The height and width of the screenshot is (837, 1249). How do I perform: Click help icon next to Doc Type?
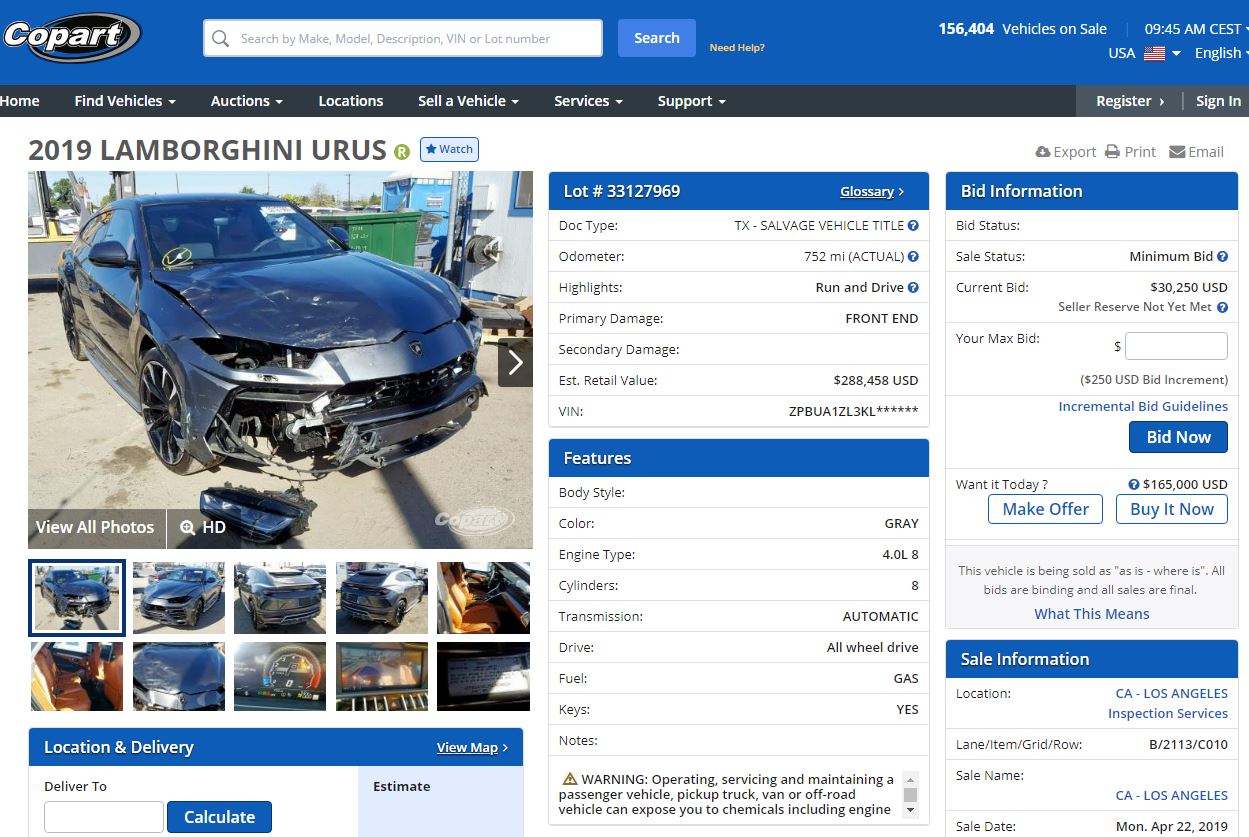913,226
